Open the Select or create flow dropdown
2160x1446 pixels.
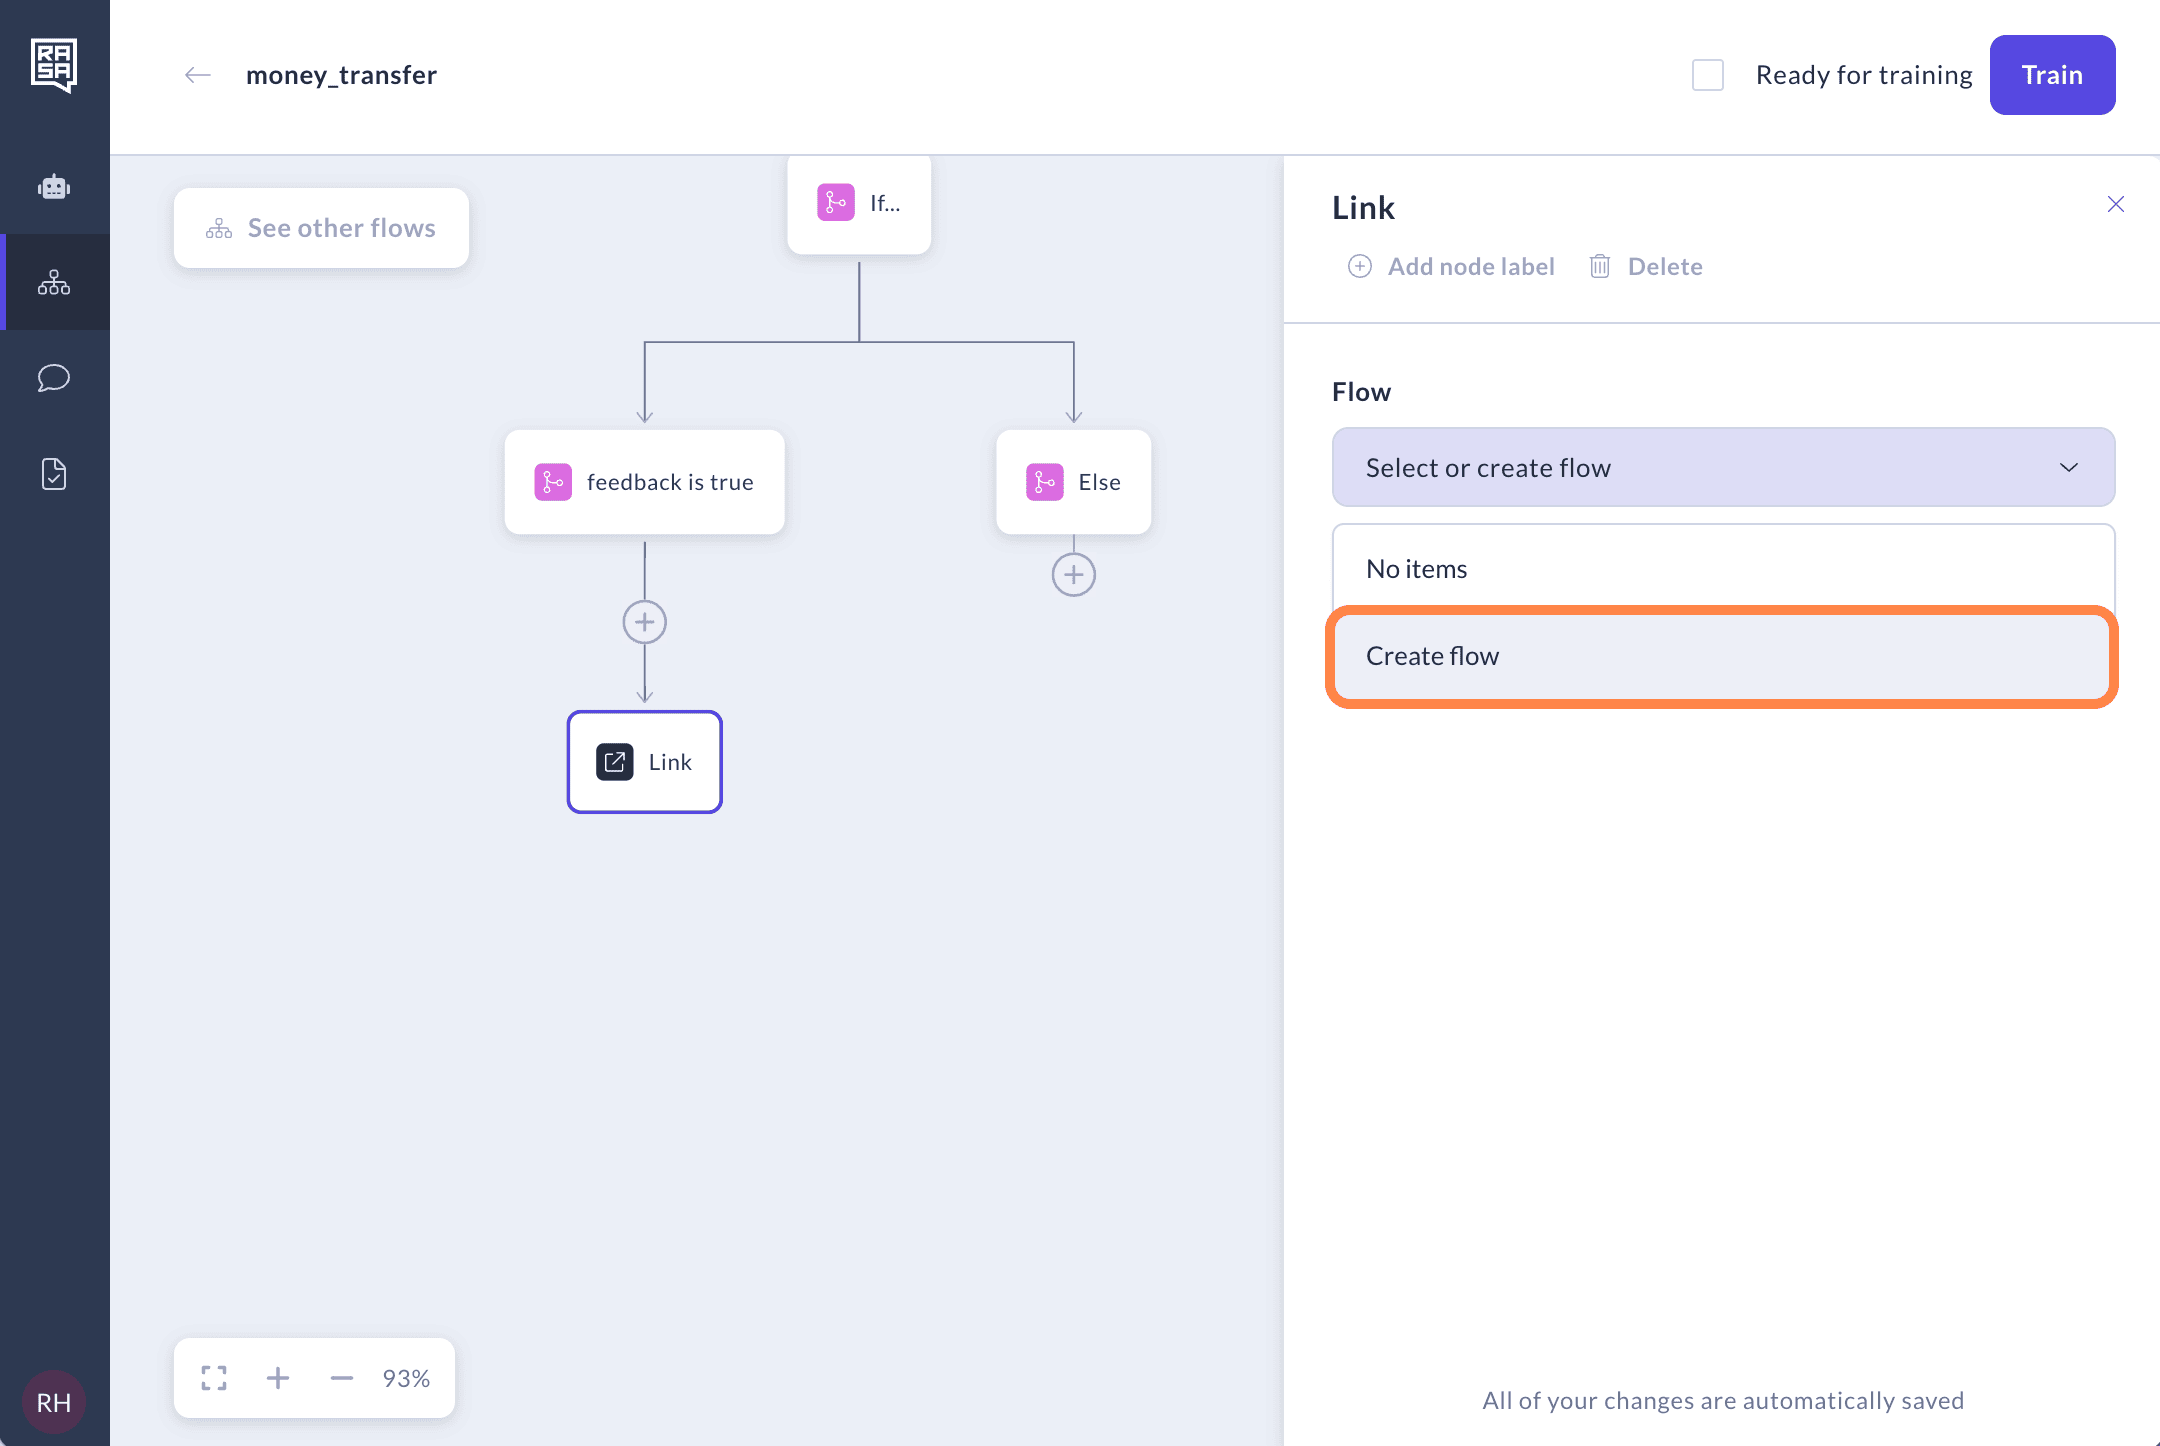(x=1722, y=467)
